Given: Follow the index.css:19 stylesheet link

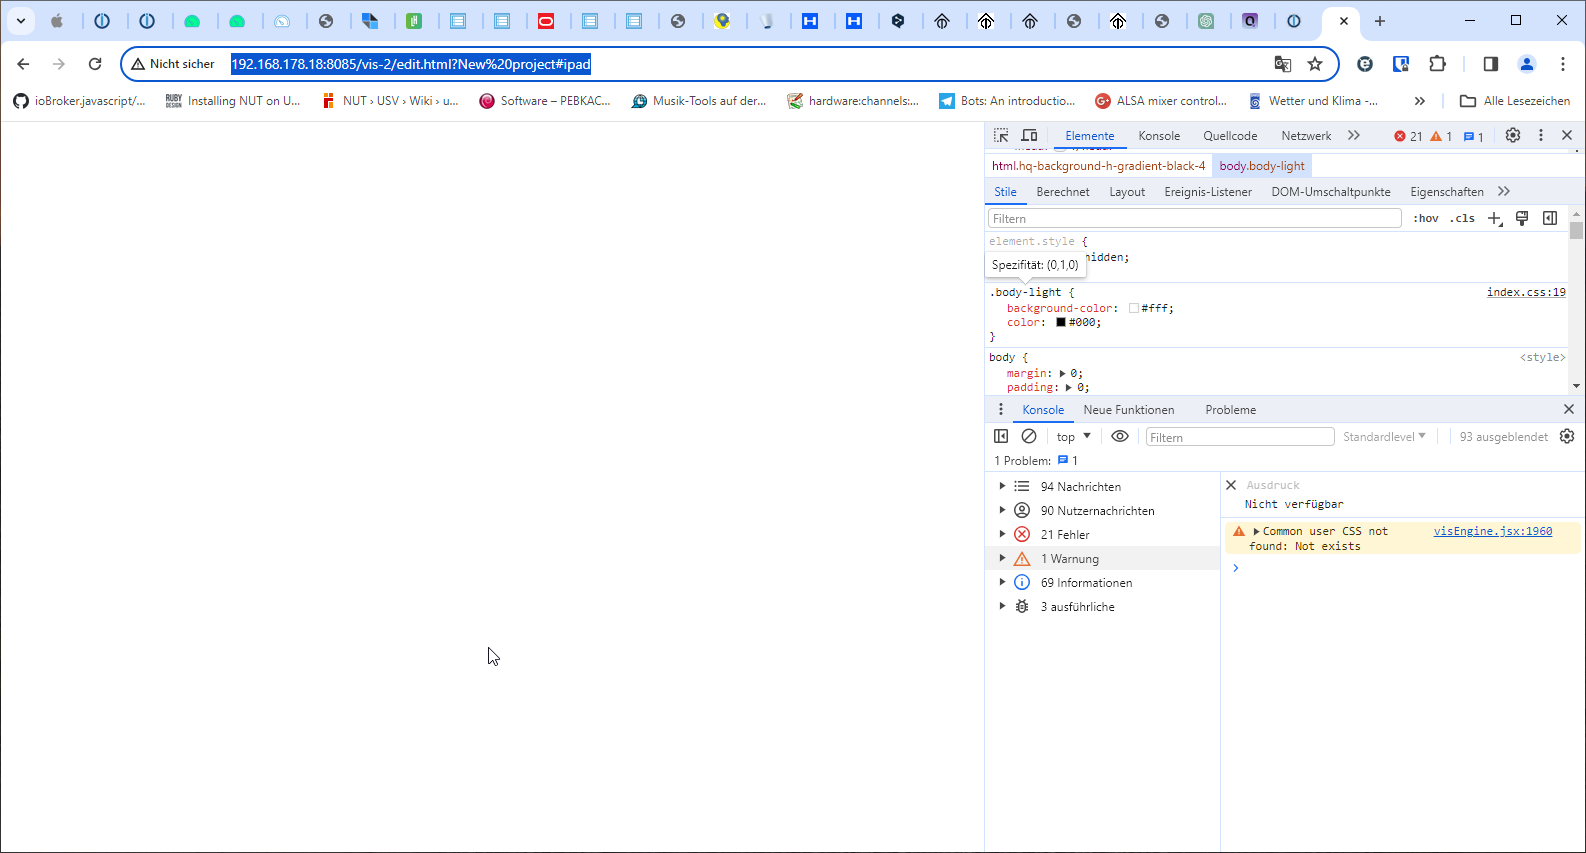Looking at the screenshot, I should point(1525,292).
